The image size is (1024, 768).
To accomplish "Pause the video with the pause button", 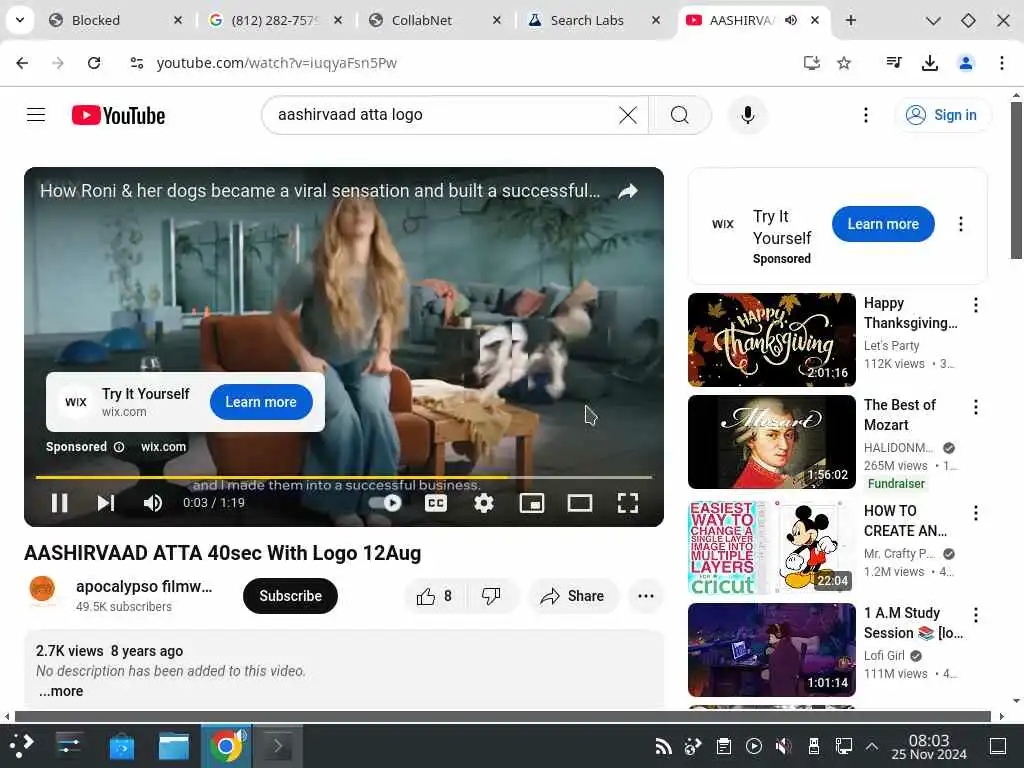I will point(59,503).
